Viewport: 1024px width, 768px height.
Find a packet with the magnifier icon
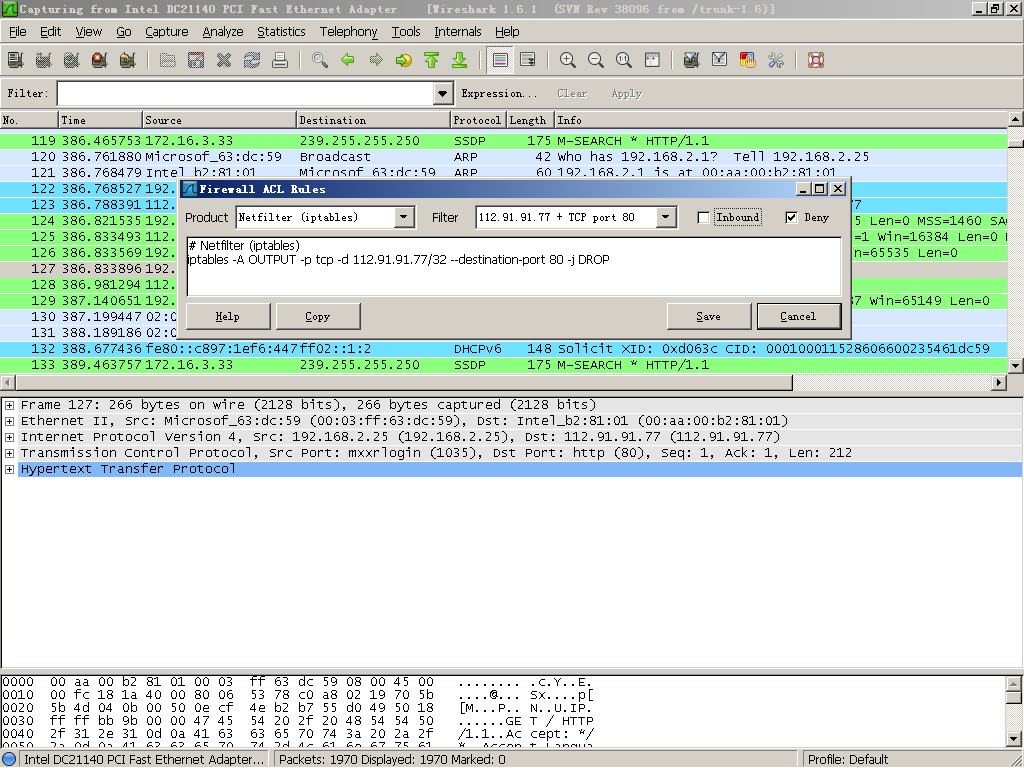point(320,60)
